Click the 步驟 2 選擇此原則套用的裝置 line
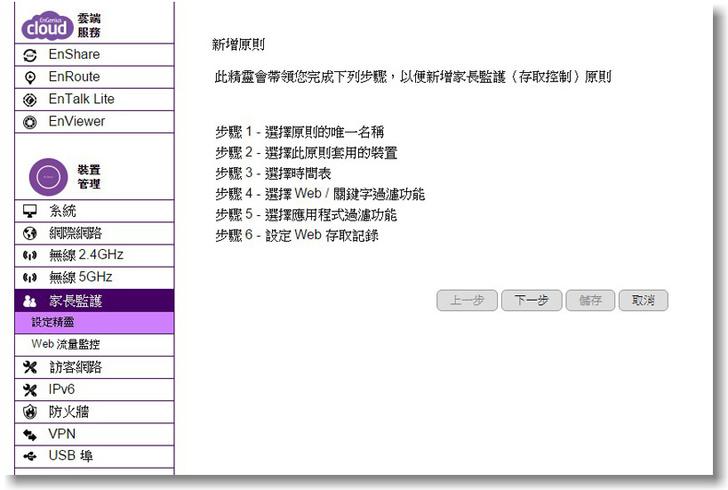Viewport: 728px width, 490px height. pyautogui.click(x=306, y=153)
